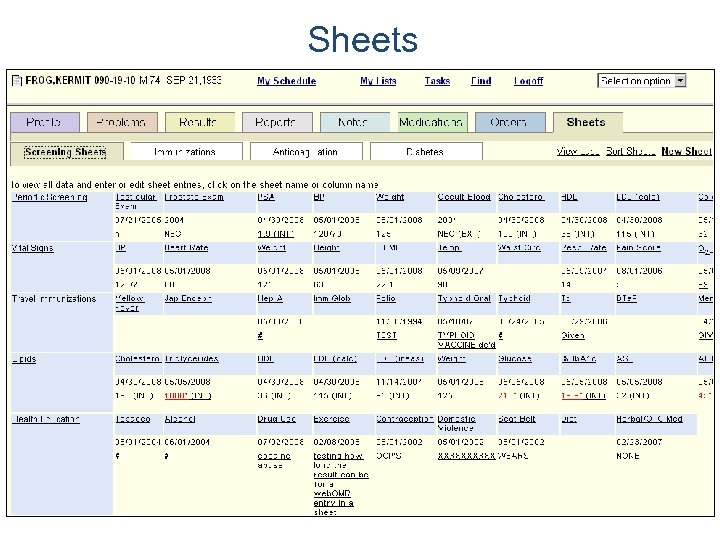Click the Find link
Image resolution: width=720 pixels, height=540 pixels.
[481, 81]
